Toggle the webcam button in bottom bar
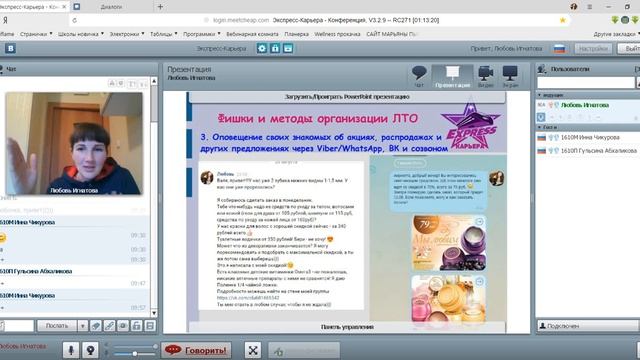This screenshot has width=640, height=360. (90, 350)
